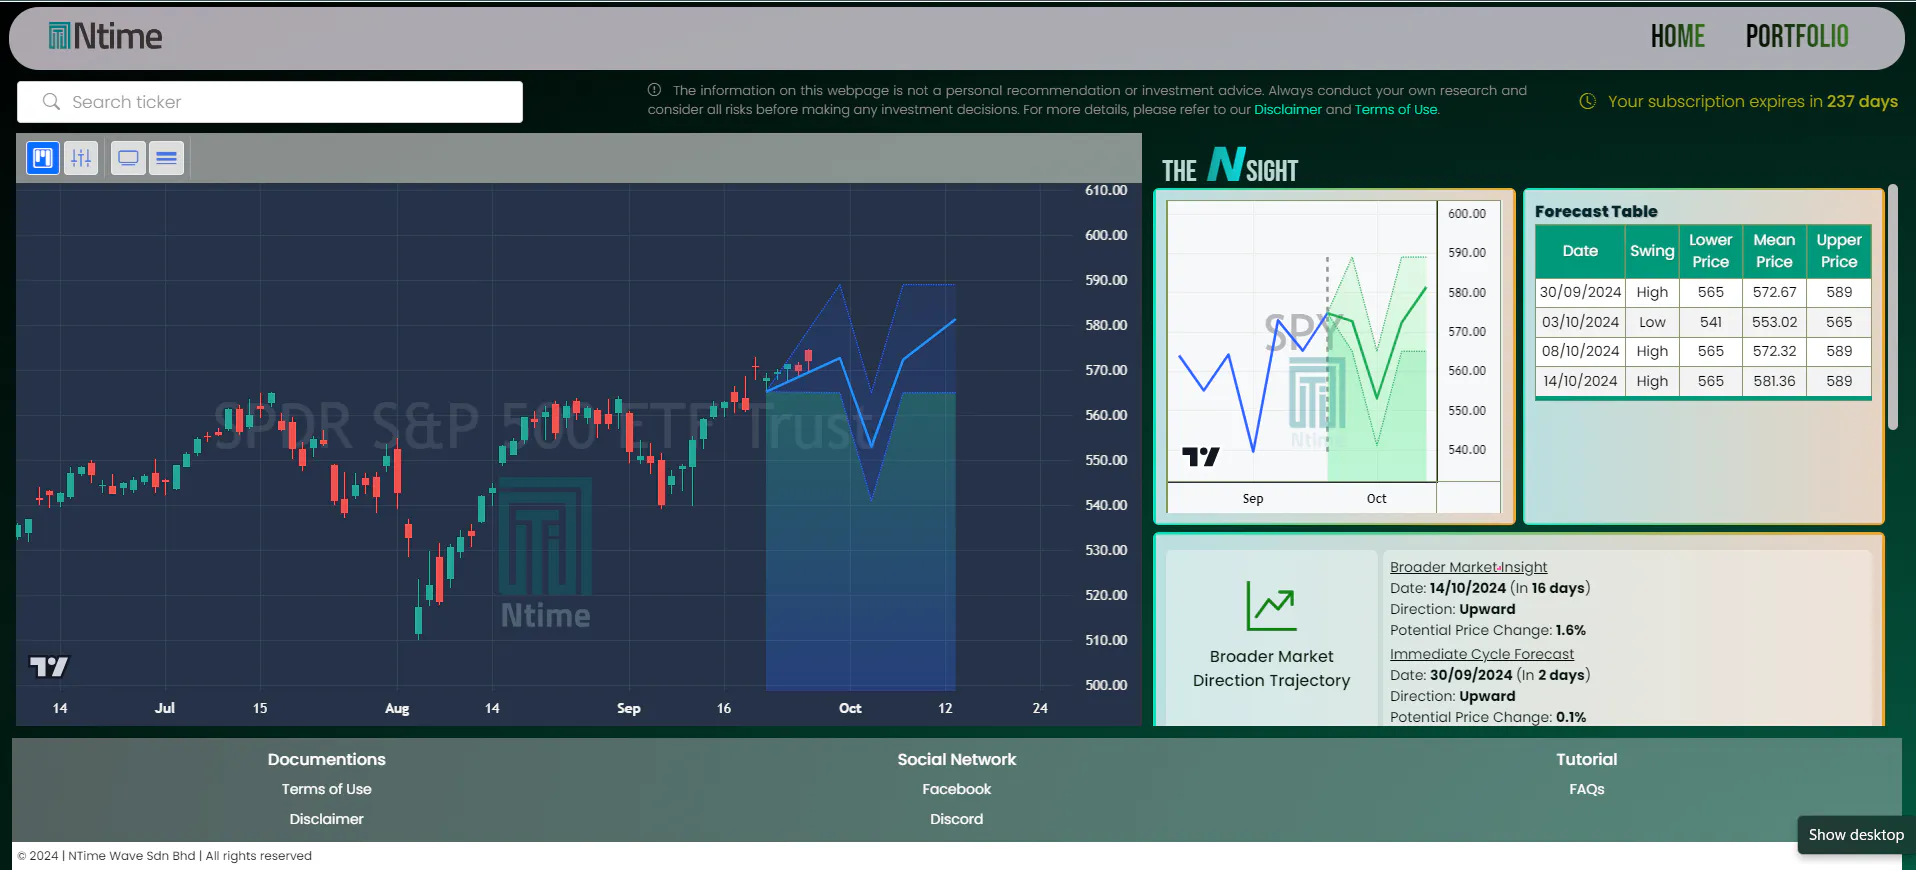Click the Lower Price column header
Image resolution: width=1916 pixels, height=870 pixels.
[1711, 251]
